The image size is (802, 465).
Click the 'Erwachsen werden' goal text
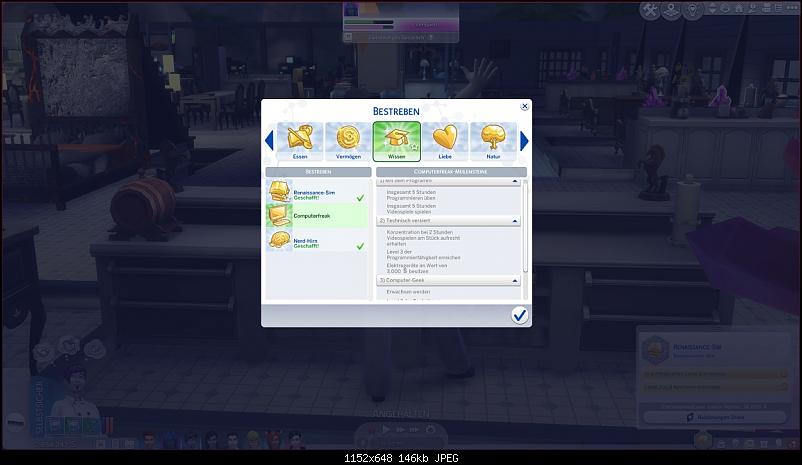pos(408,292)
